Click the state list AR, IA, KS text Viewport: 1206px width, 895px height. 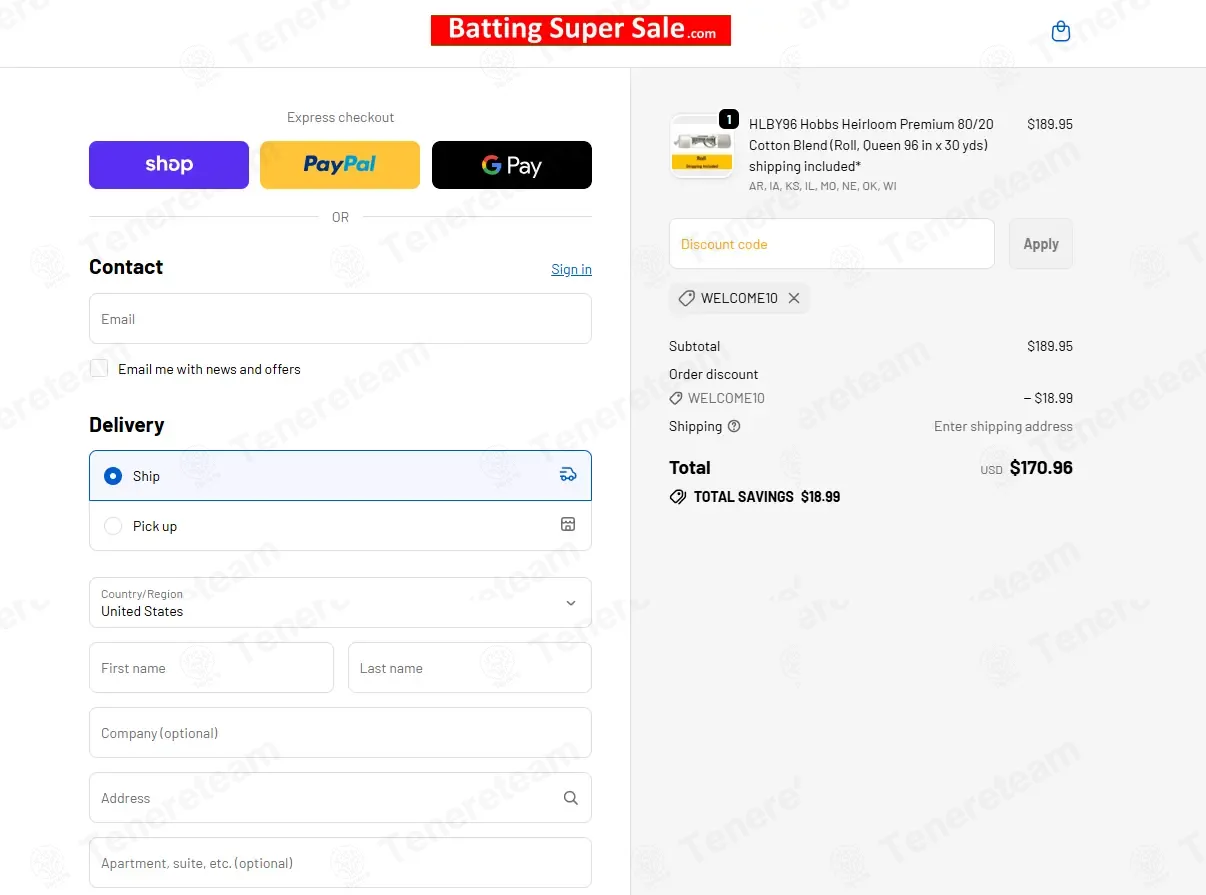[x=823, y=186]
